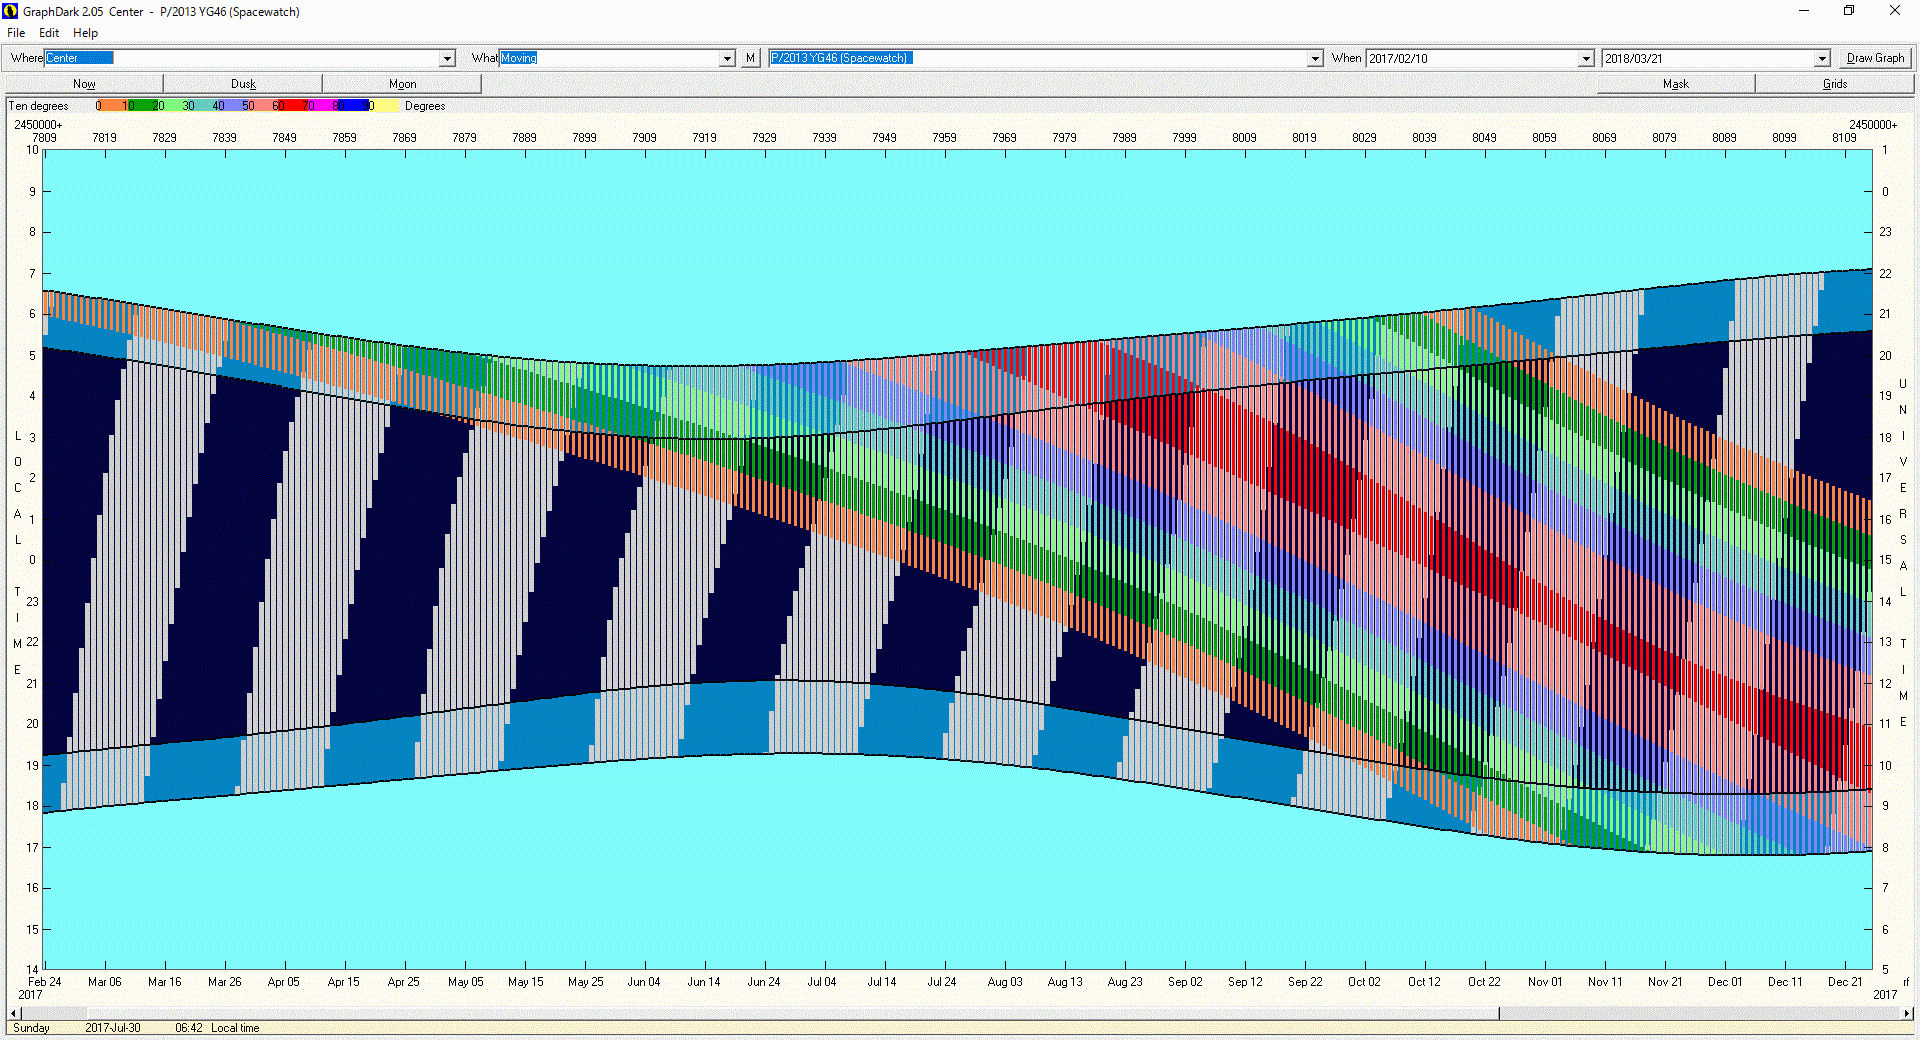This screenshot has width=1920, height=1040.
Task: Click the Mask button
Action: point(1676,84)
